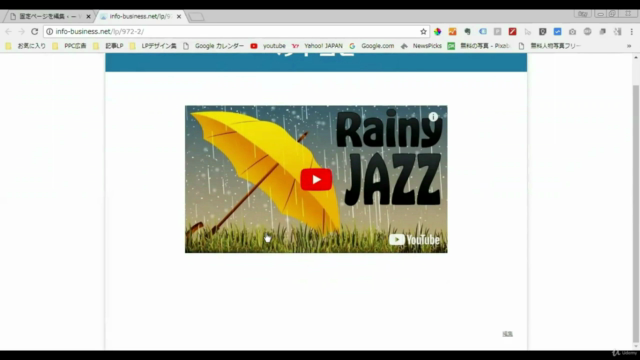Click the red pen extension icon
Viewport: 640px width, 360px height.
[x=512, y=31]
